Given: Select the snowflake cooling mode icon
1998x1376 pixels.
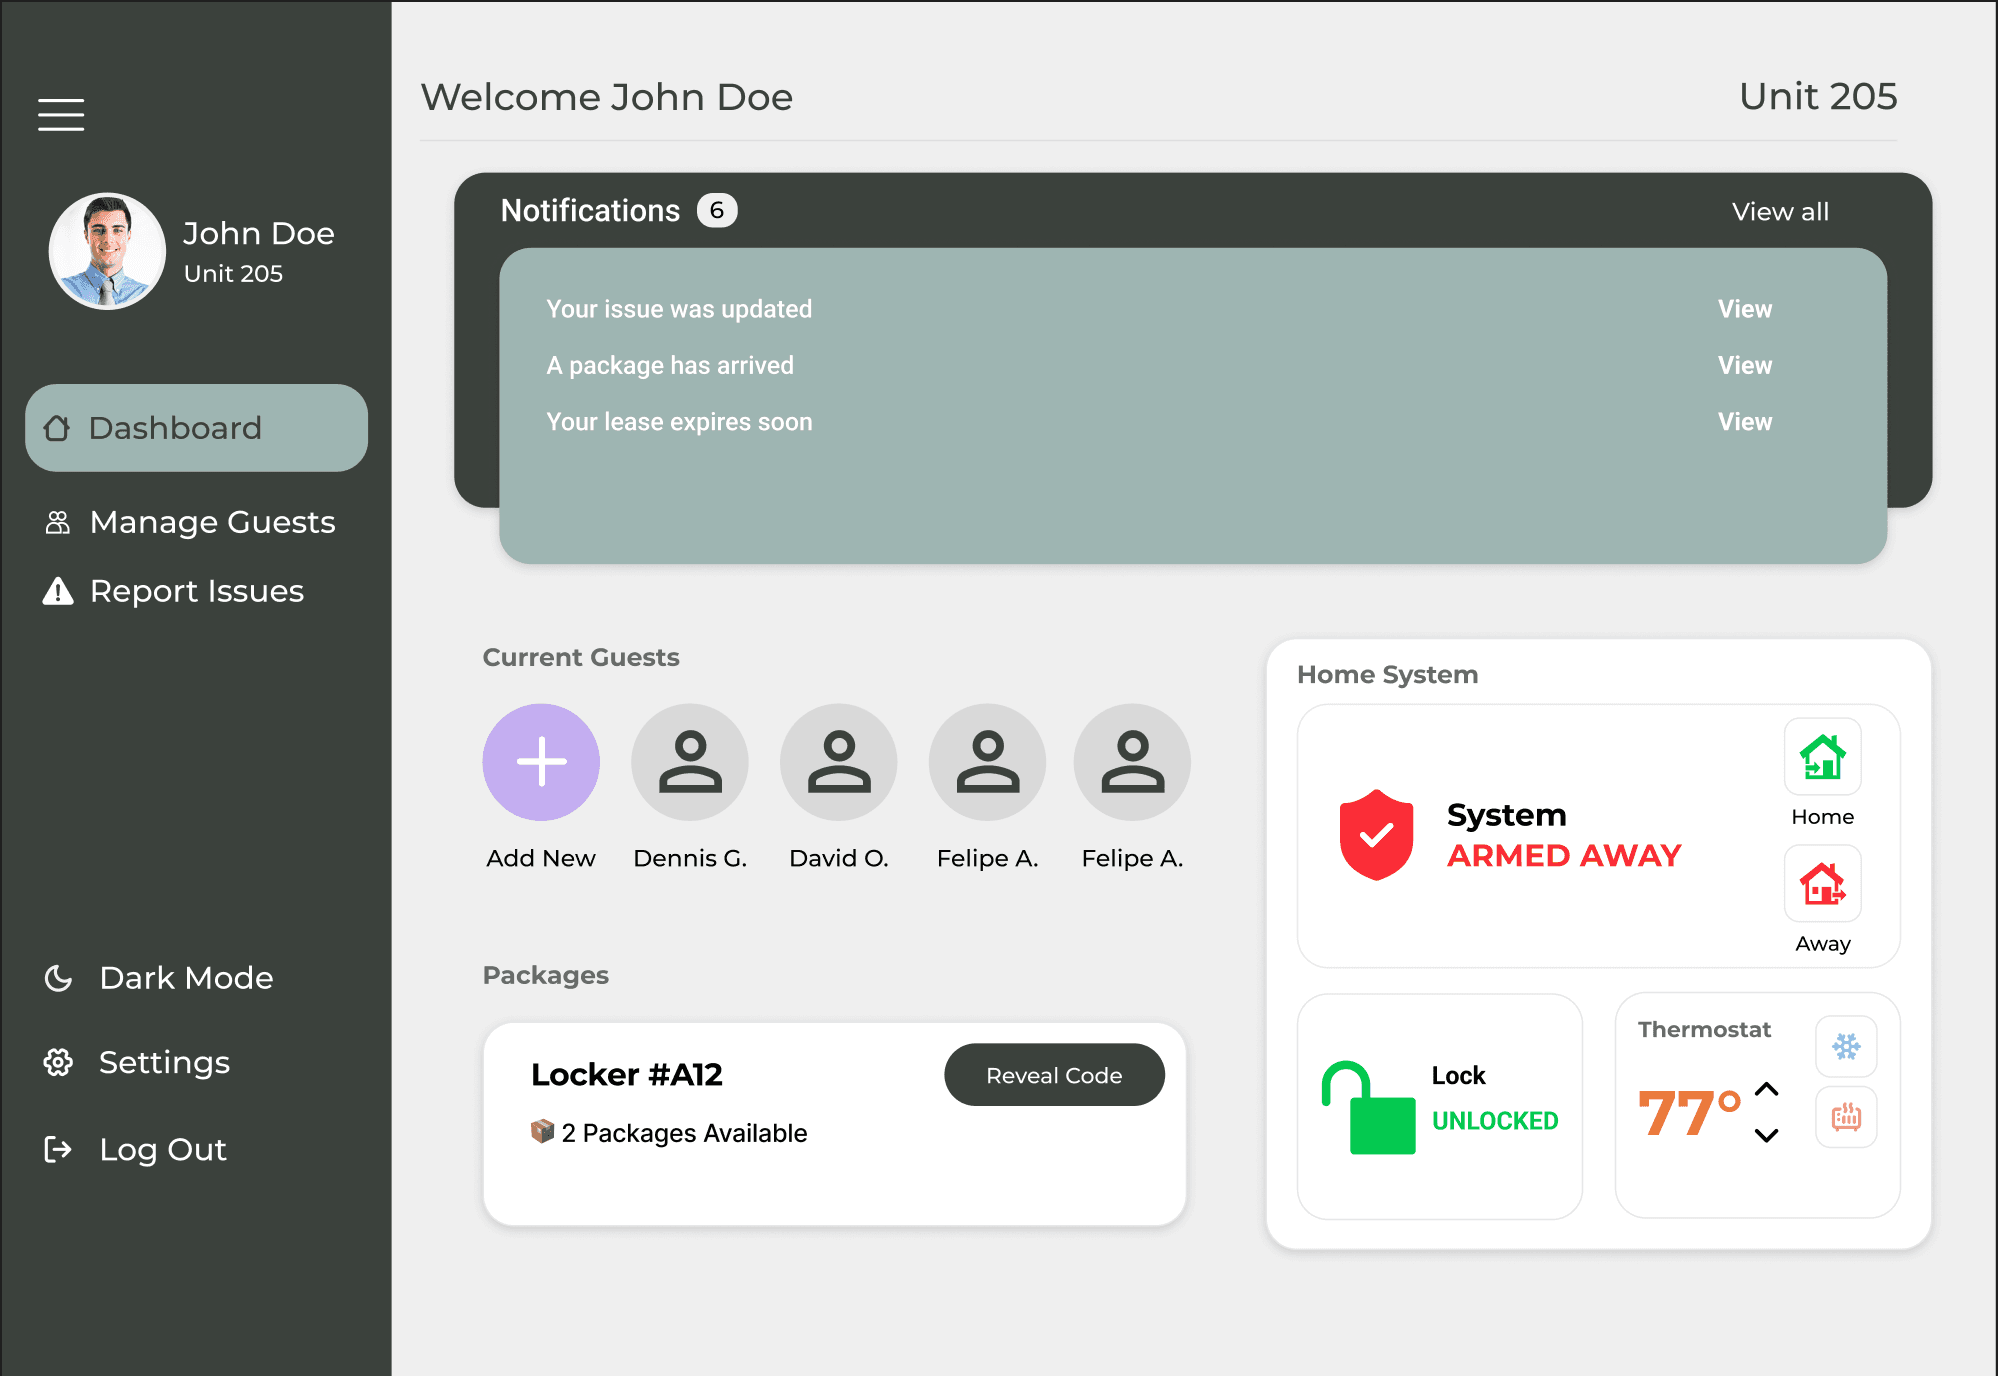Looking at the screenshot, I should (x=1845, y=1046).
